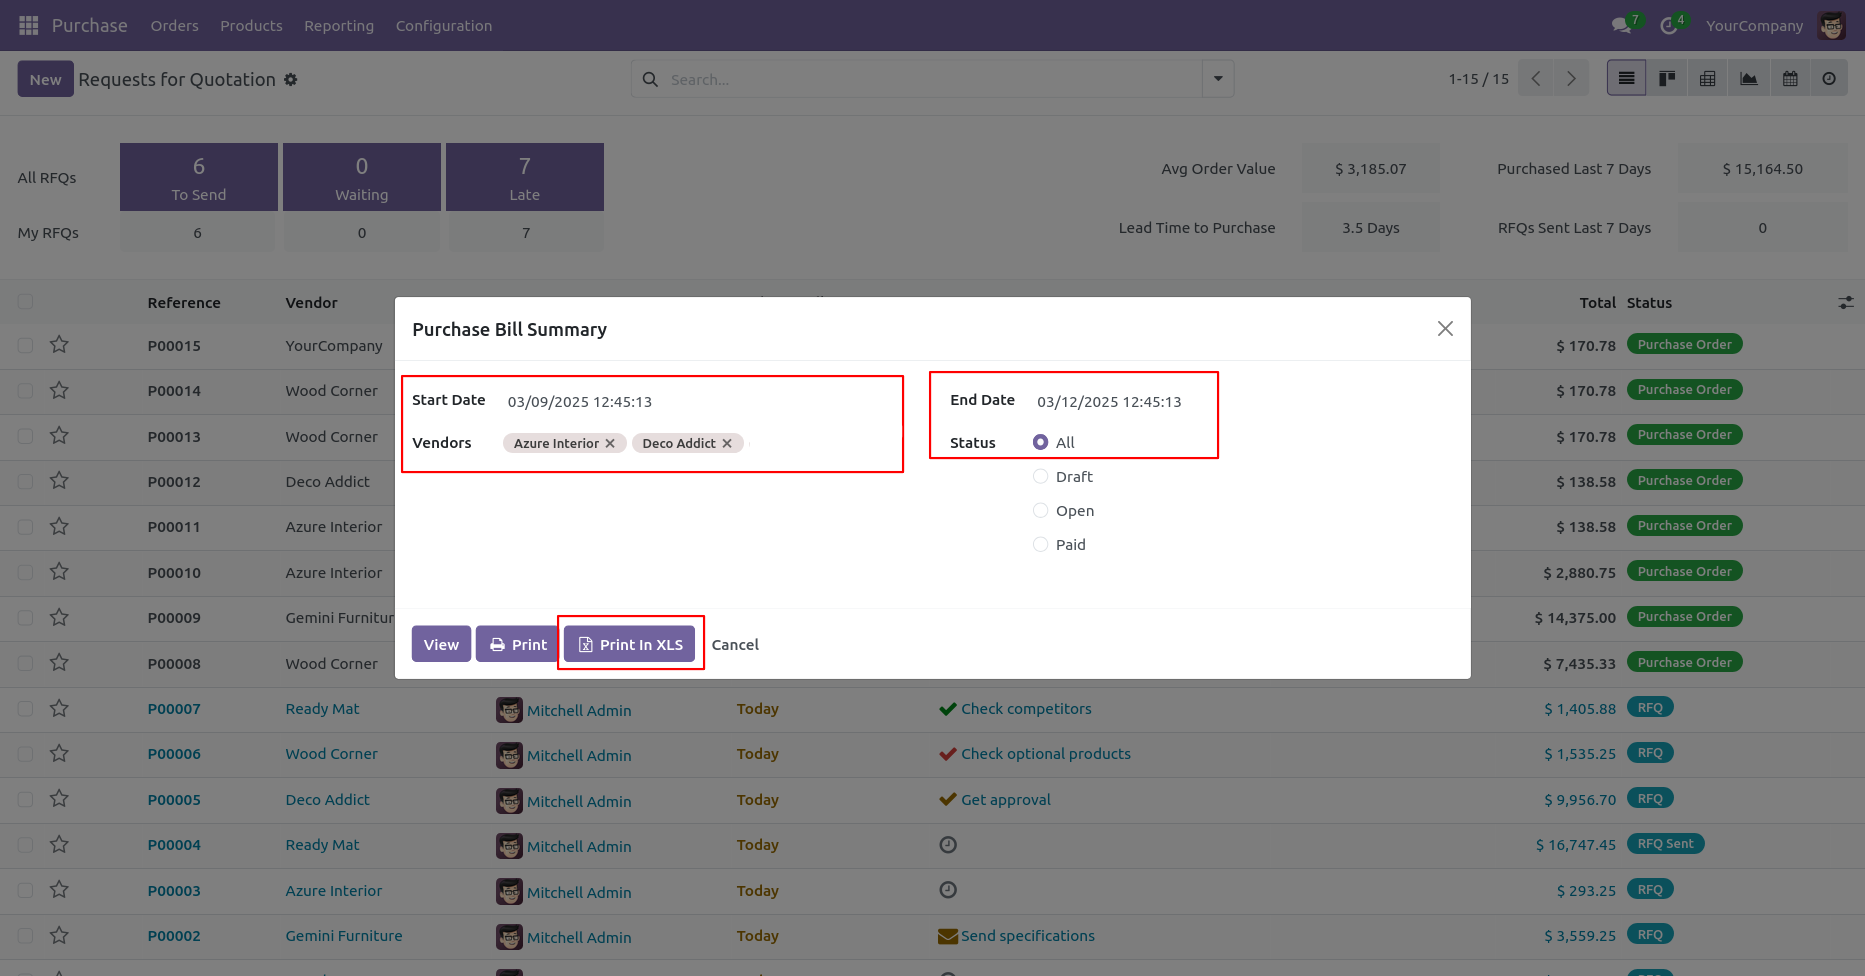The image size is (1865, 976).
Task: Open Mitchell Admin user avatar menu
Action: click(1832, 25)
